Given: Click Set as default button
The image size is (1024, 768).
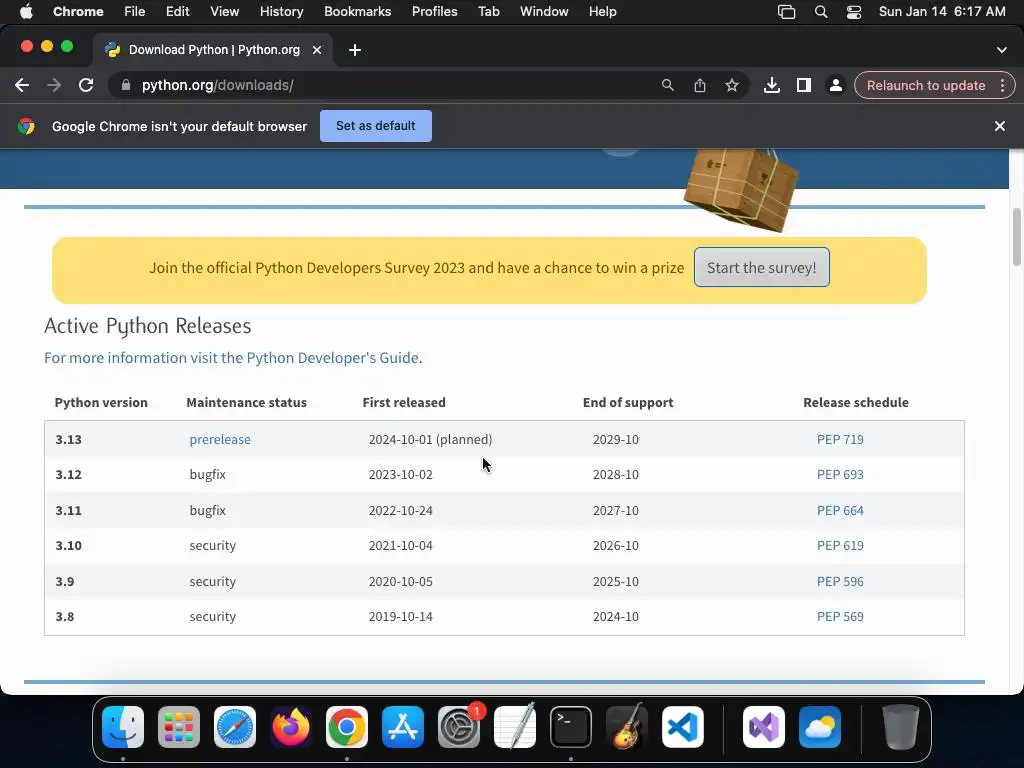Looking at the screenshot, I should [376, 126].
